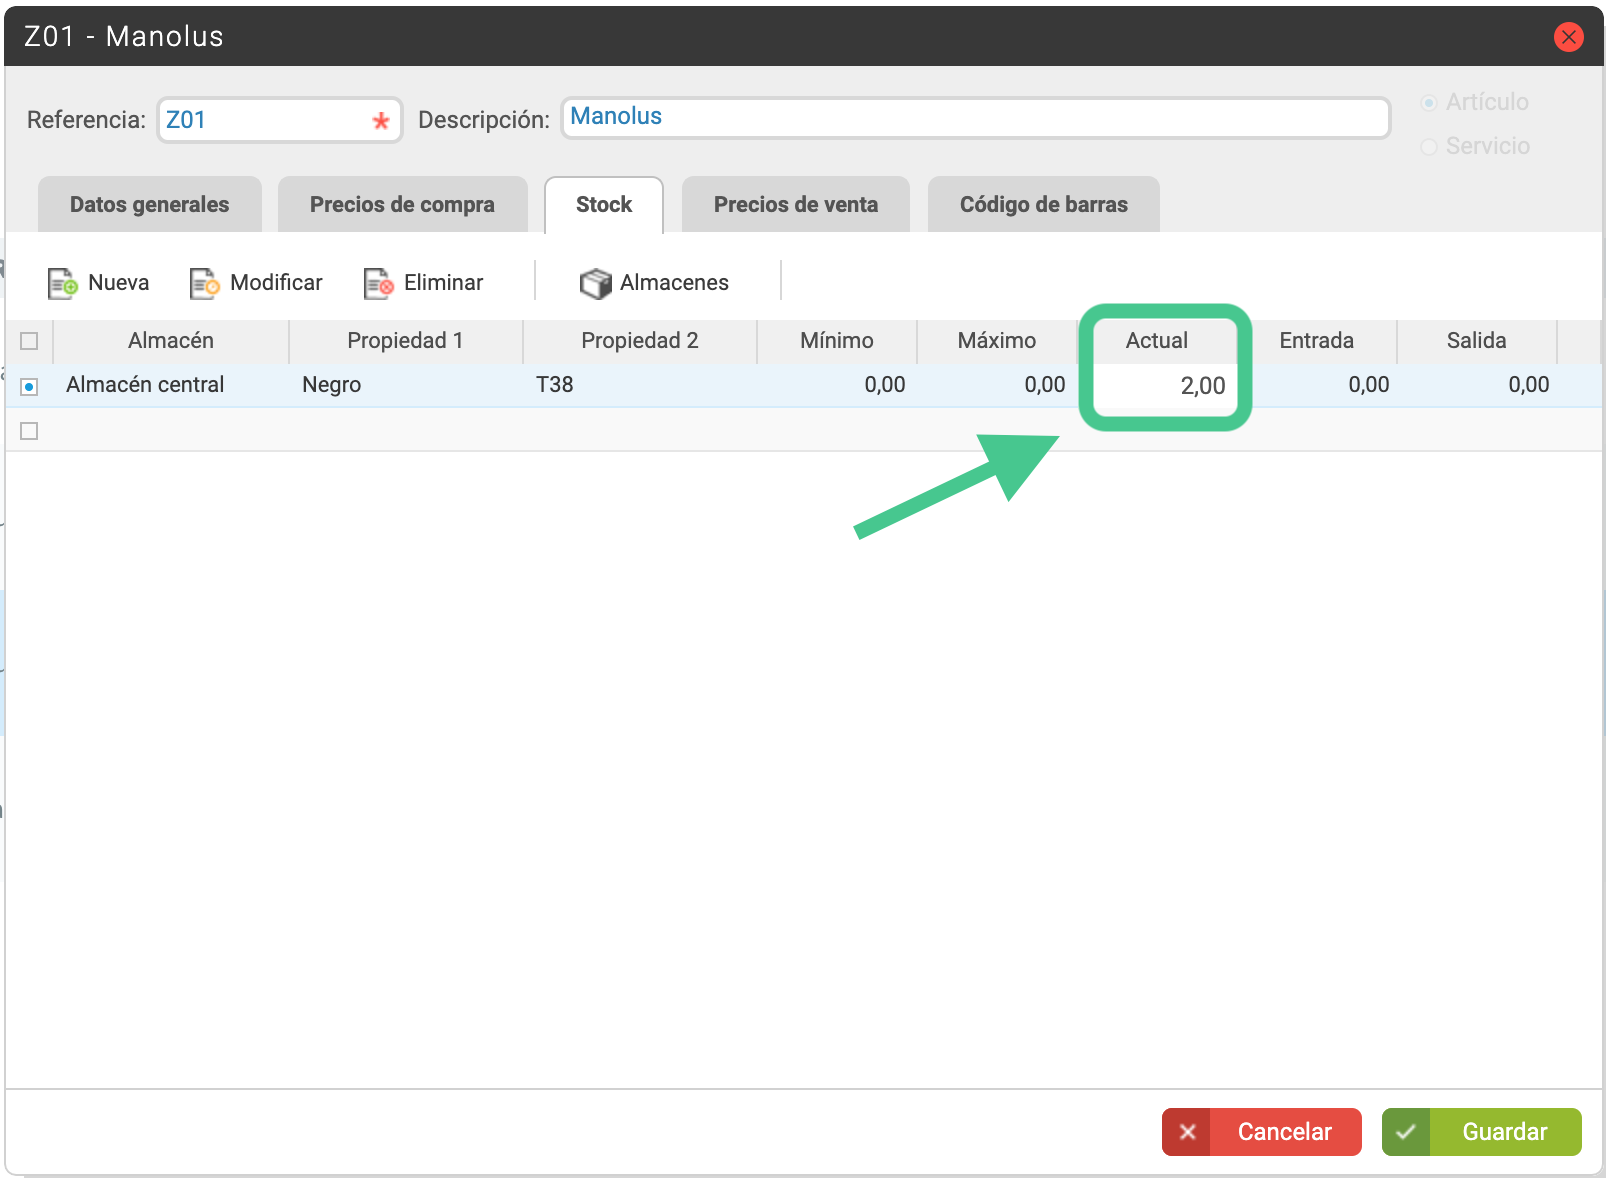The height and width of the screenshot is (1178, 1606).
Task: Open the Precios de venta tab
Action: [796, 204]
